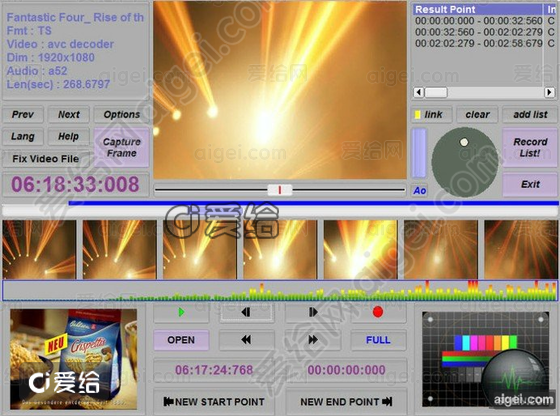Start playback with the green play icon
This screenshot has height=416, width=560.
[181, 312]
